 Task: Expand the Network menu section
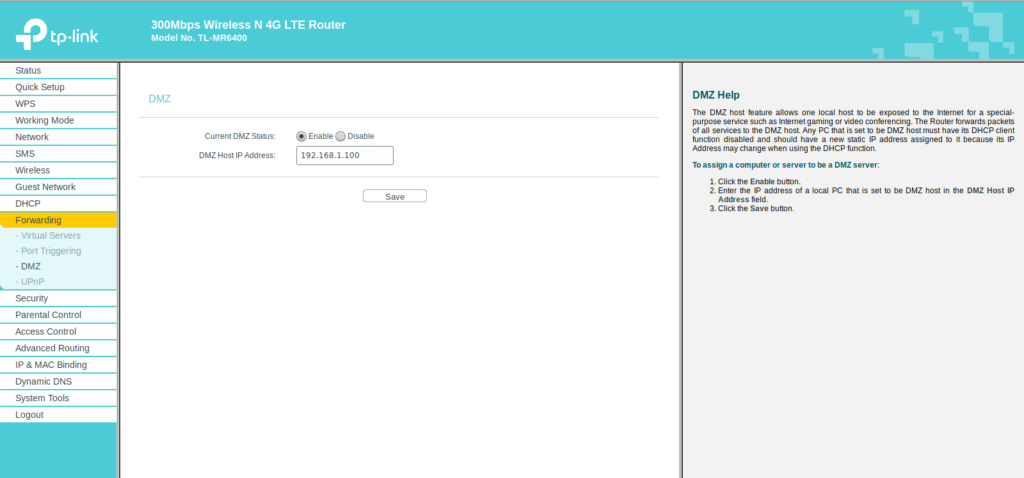point(32,137)
